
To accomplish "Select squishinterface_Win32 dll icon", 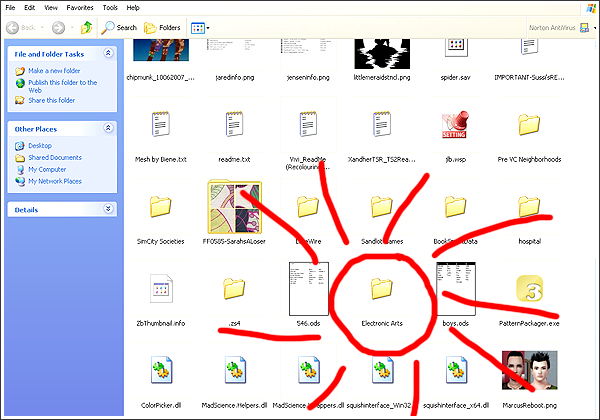I will [x=382, y=370].
